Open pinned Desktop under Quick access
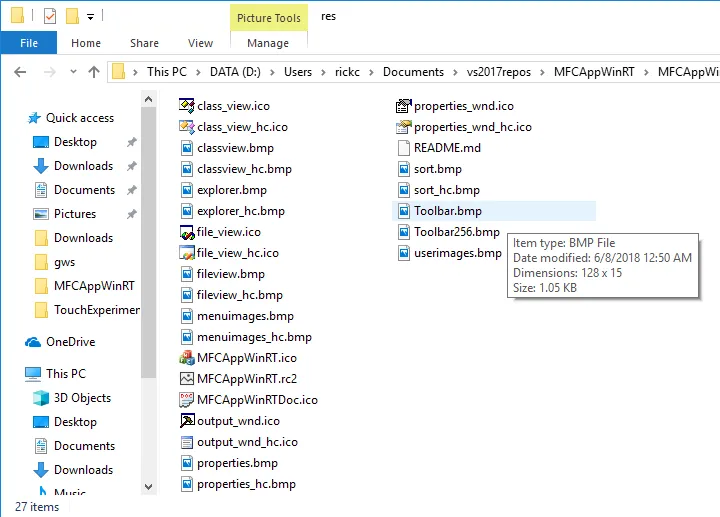The height and width of the screenshot is (517, 720). pos(75,142)
